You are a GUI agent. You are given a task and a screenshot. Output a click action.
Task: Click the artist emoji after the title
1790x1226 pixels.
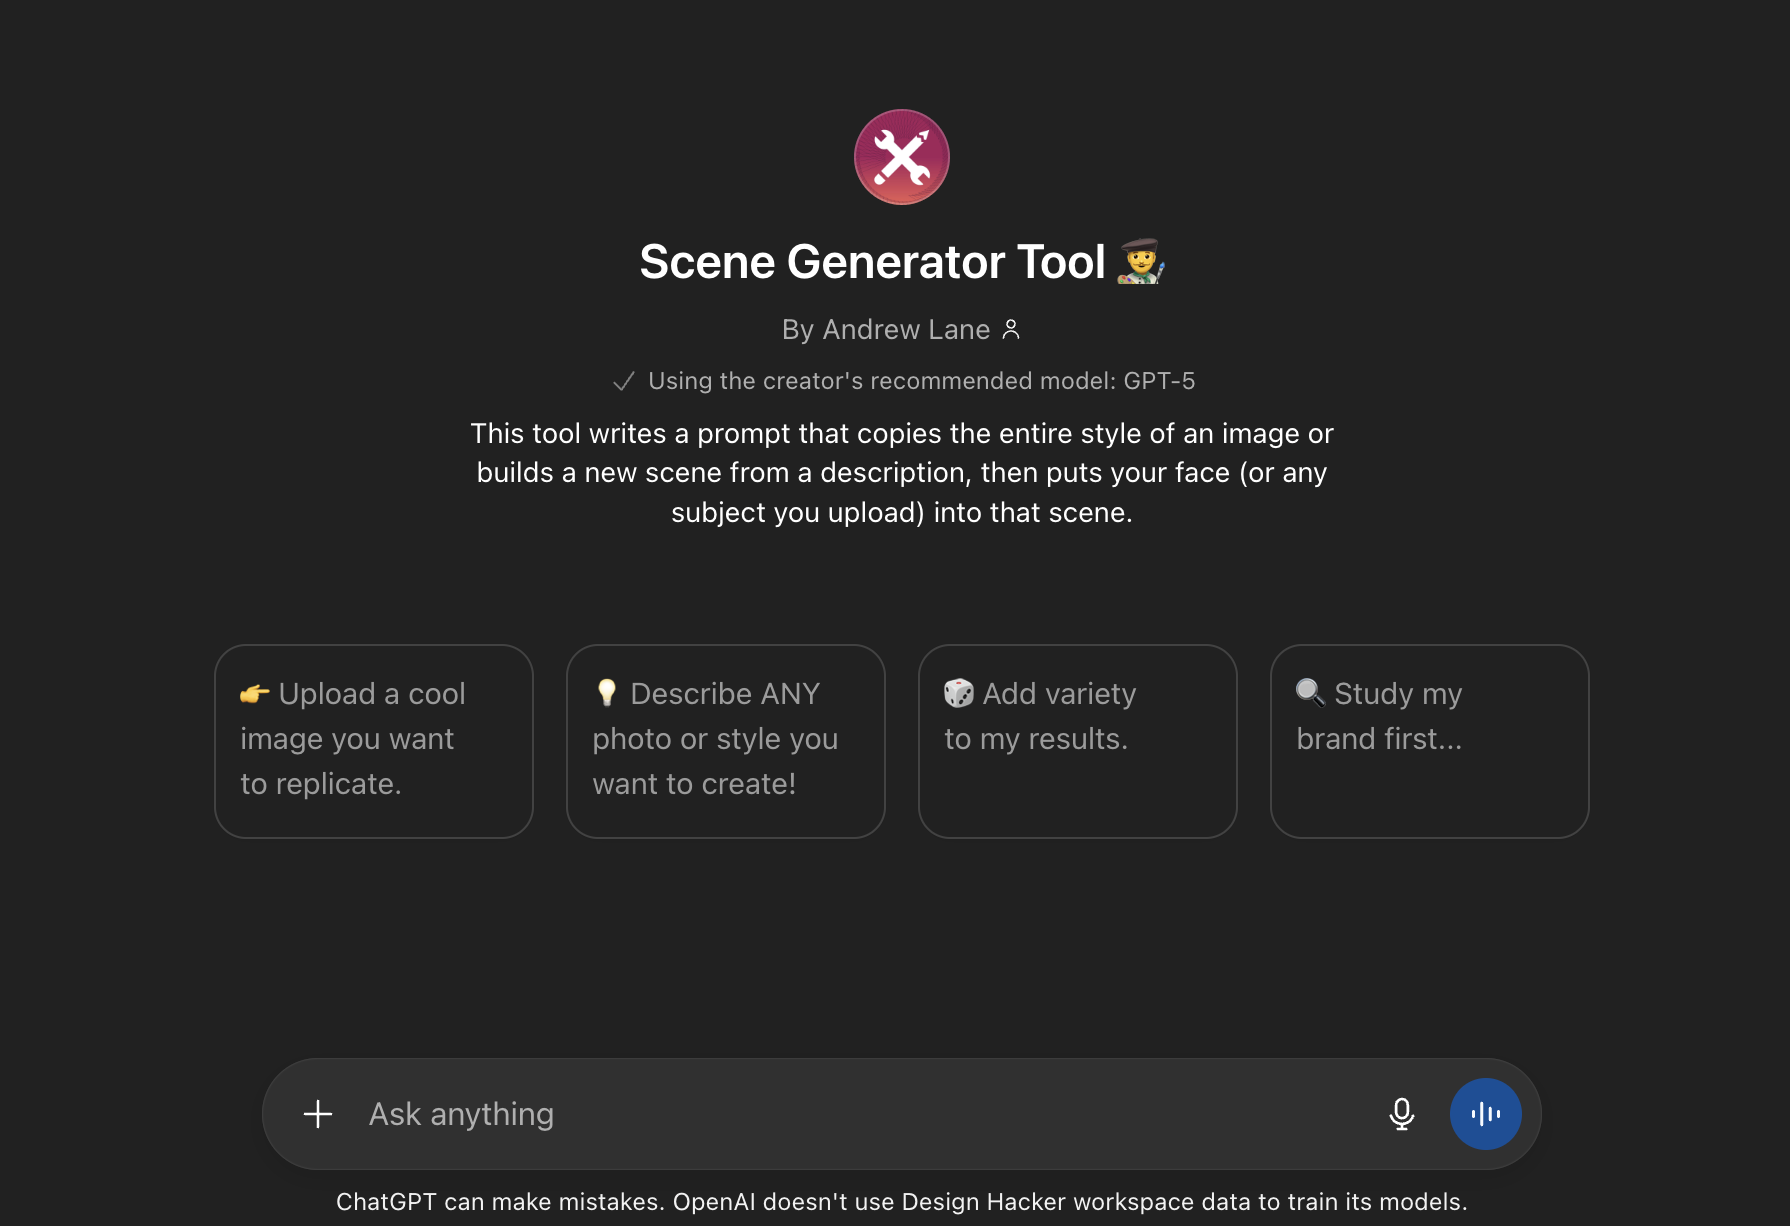[x=1141, y=262]
